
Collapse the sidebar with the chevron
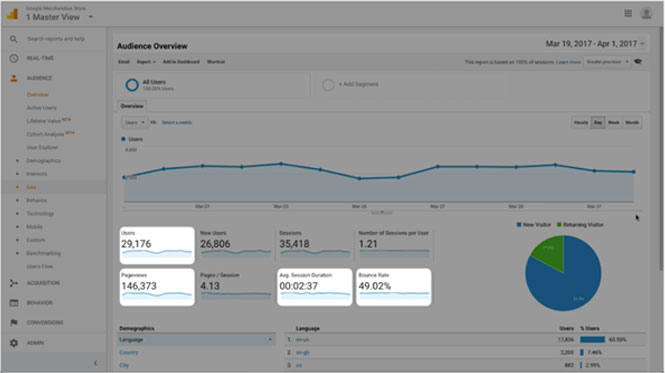[x=95, y=363]
